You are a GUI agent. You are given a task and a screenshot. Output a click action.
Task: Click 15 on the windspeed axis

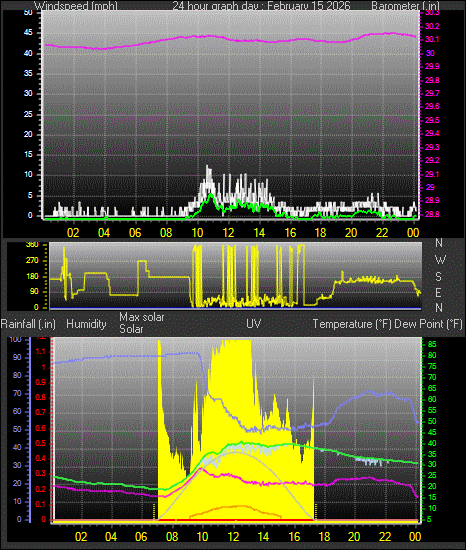(x=28, y=155)
